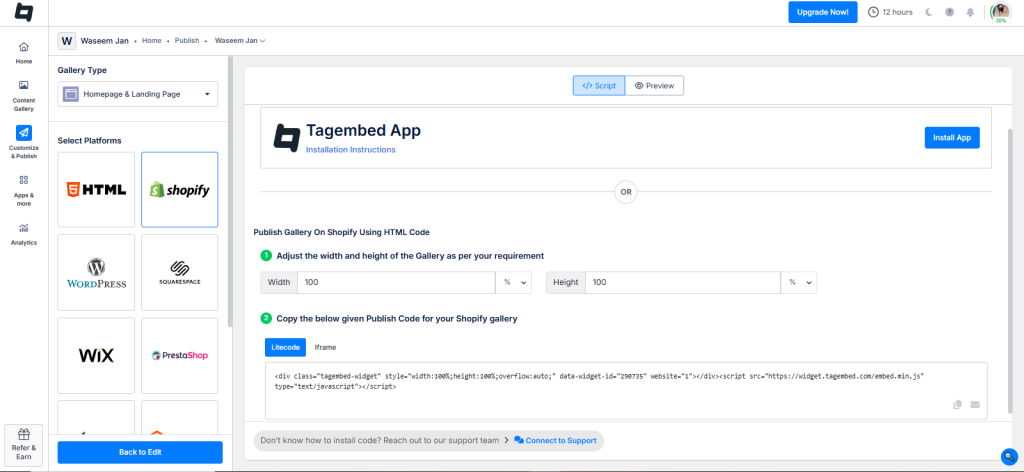The height and width of the screenshot is (472, 1024).
Task: Switch to the Script tab
Action: pyautogui.click(x=599, y=86)
